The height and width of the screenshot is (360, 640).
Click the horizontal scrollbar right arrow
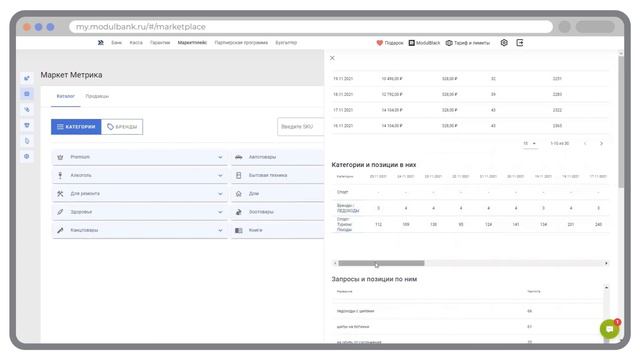(606, 263)
